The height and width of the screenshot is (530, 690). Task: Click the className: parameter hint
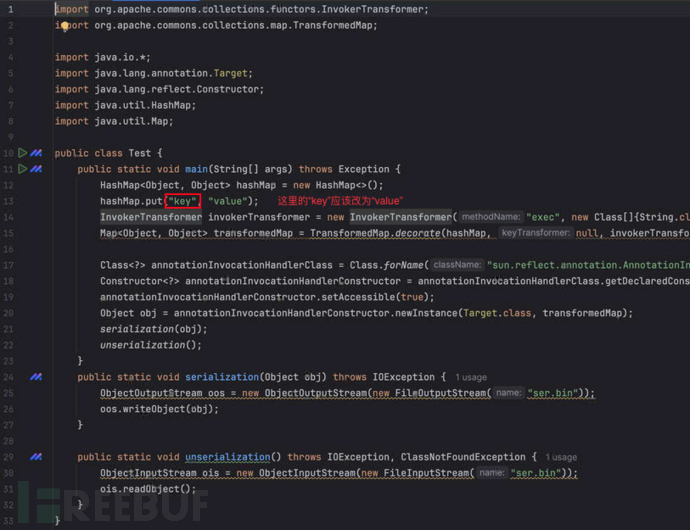point(457,265)
